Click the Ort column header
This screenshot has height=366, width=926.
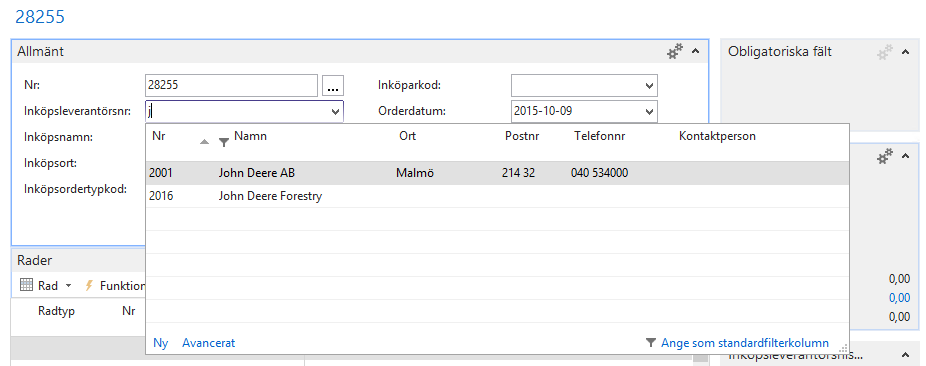[x=407, y=136]
